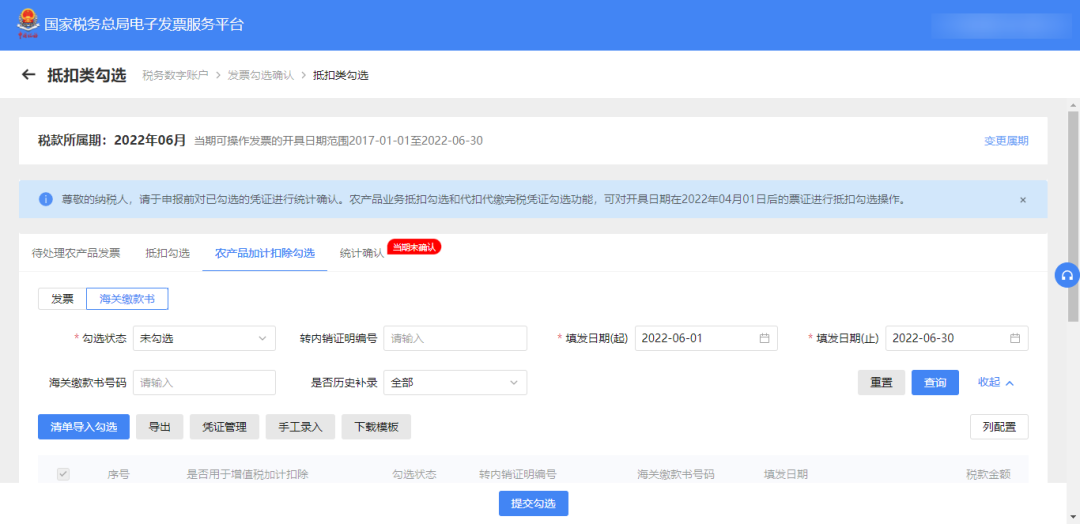
Task: Toggle the select-all checkbox in table header
Action: click(63, 474)
